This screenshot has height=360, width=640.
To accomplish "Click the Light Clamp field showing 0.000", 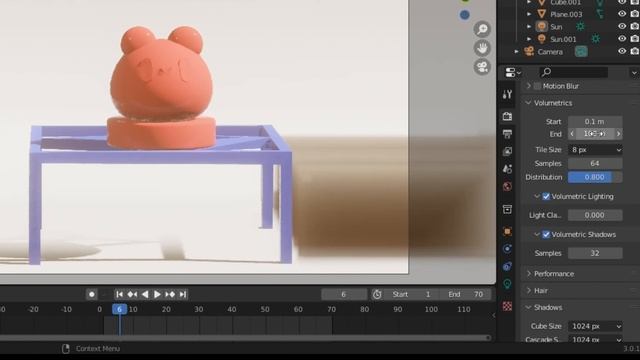I will pos(595,215).
